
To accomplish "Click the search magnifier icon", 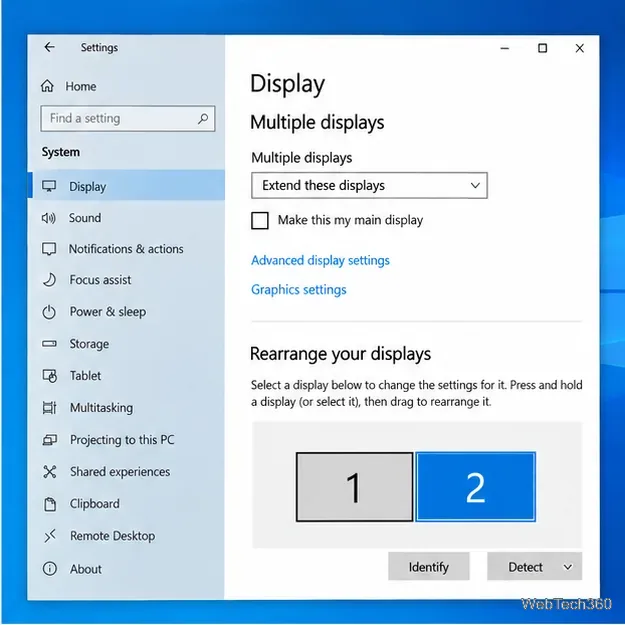I will pos(203,118).
